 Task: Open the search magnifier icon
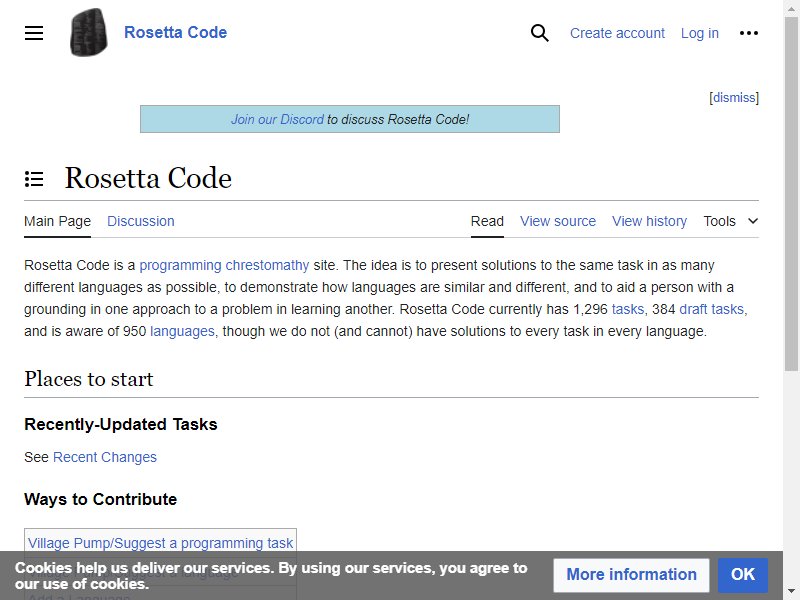(539, 33)
